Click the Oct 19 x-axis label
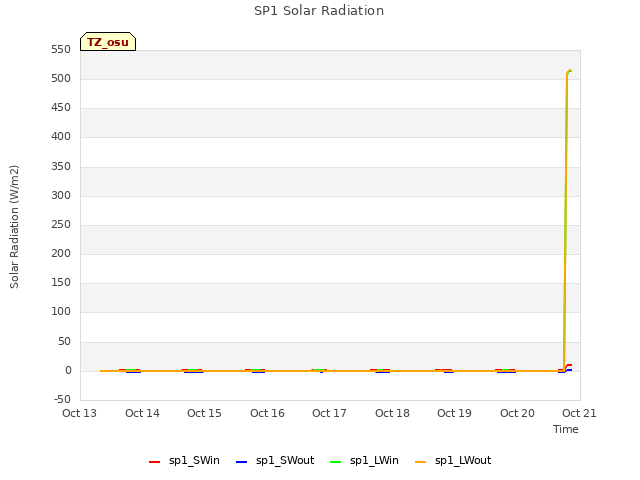 [454, 413]
